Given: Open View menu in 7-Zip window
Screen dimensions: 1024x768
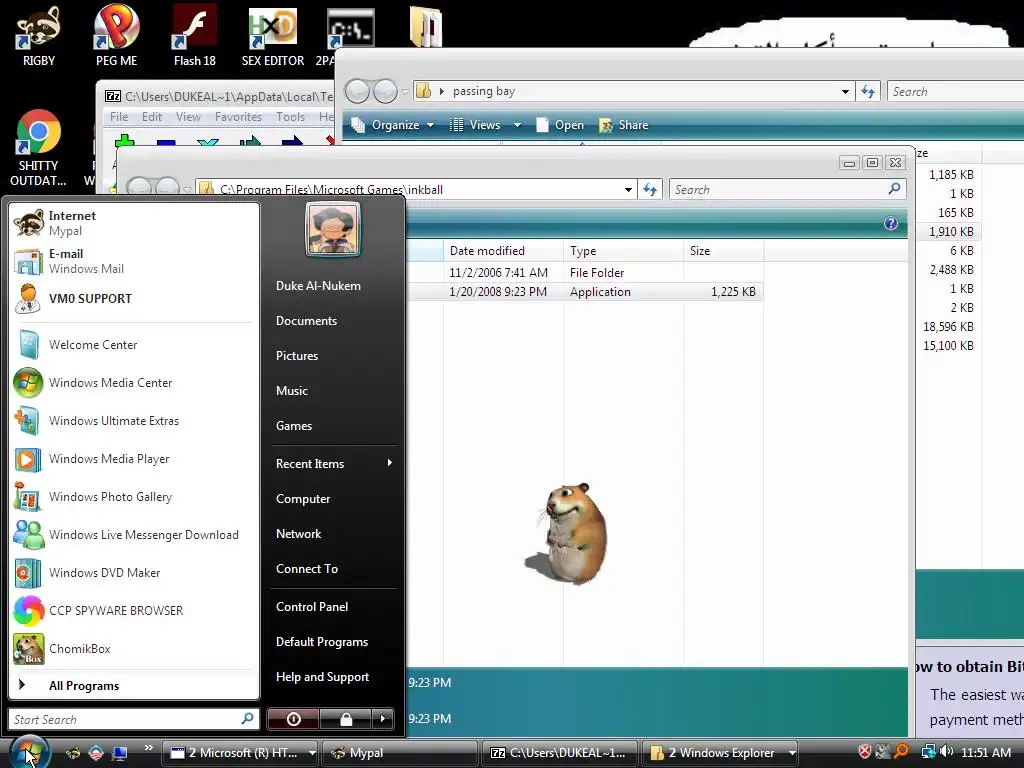Looking at the screenshot, I should [x=188, y=117].
